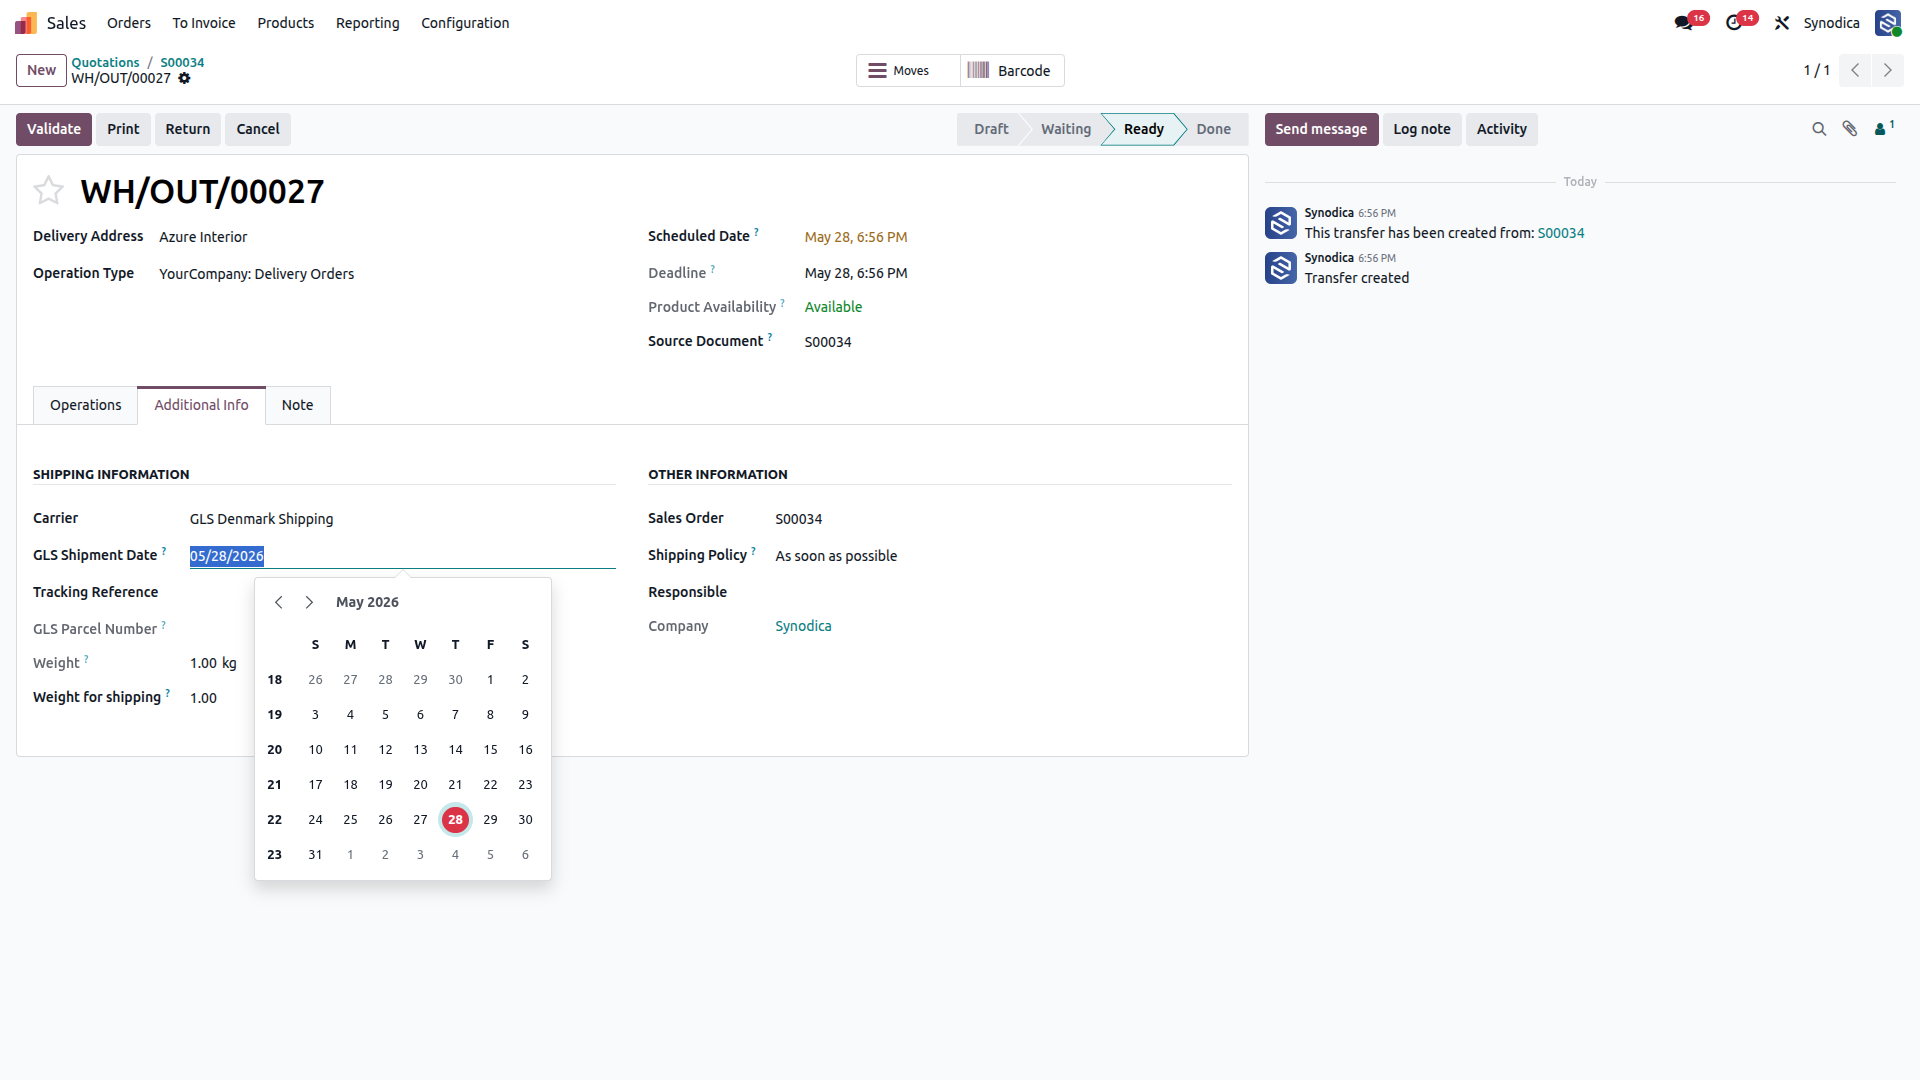
Task: Click the Log note button
Action: point(1422,129)
